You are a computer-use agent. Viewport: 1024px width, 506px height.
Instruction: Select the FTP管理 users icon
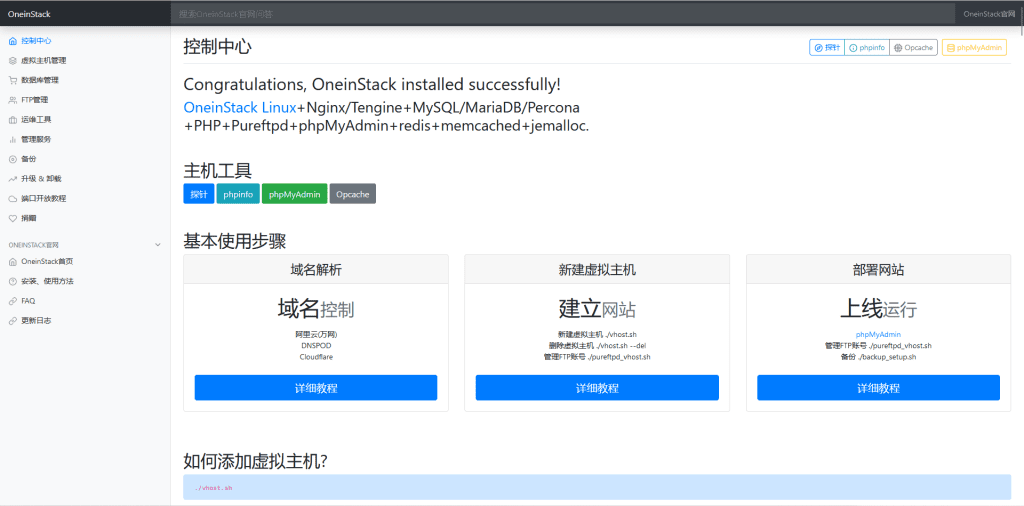(x=12, y=100)
